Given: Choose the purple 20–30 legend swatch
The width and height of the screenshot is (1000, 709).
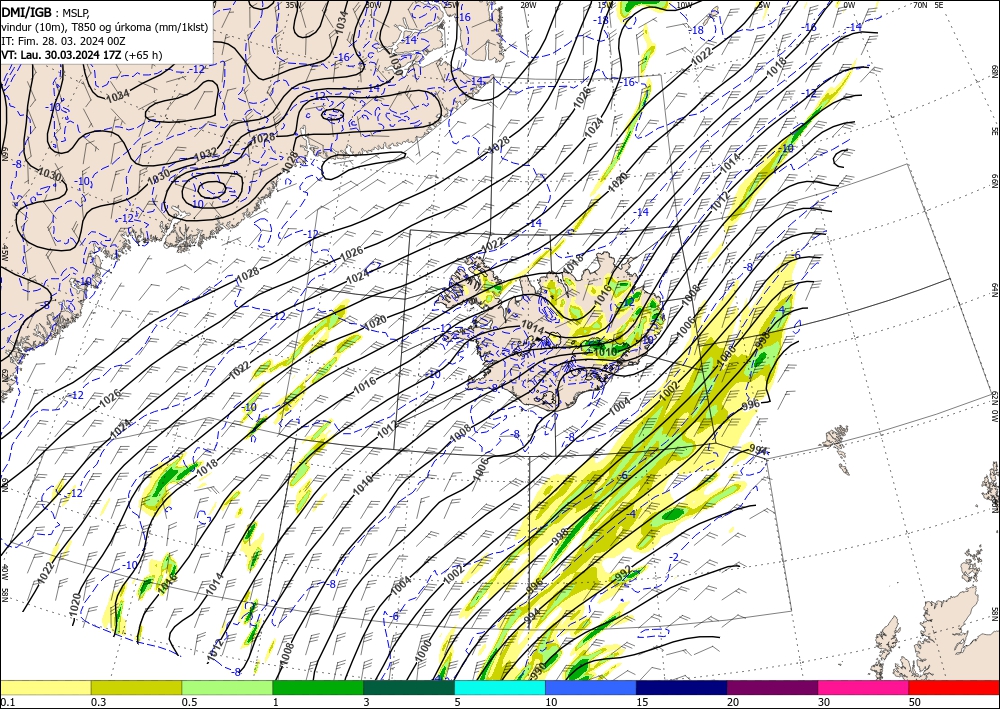Looking at the screenshot, I should coord(772,687).
